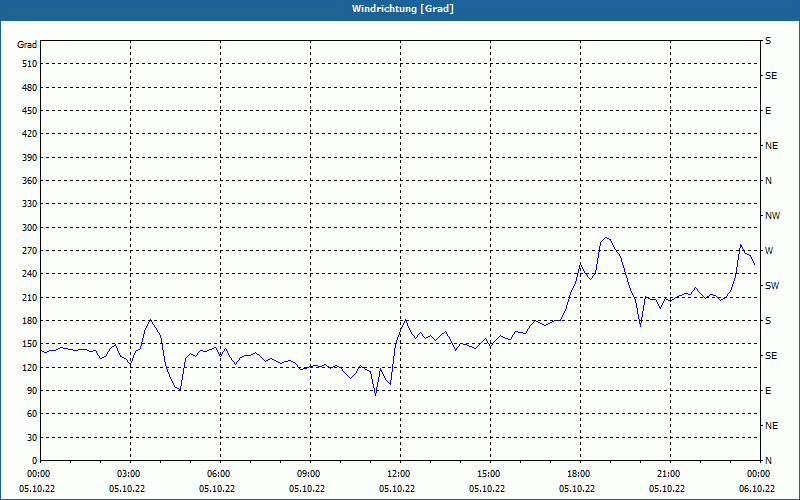Viewport: 800px width, 500px height.
Task: Select the 03:00 time axis label
Action: pyautogui.click(x=131, y=474)
